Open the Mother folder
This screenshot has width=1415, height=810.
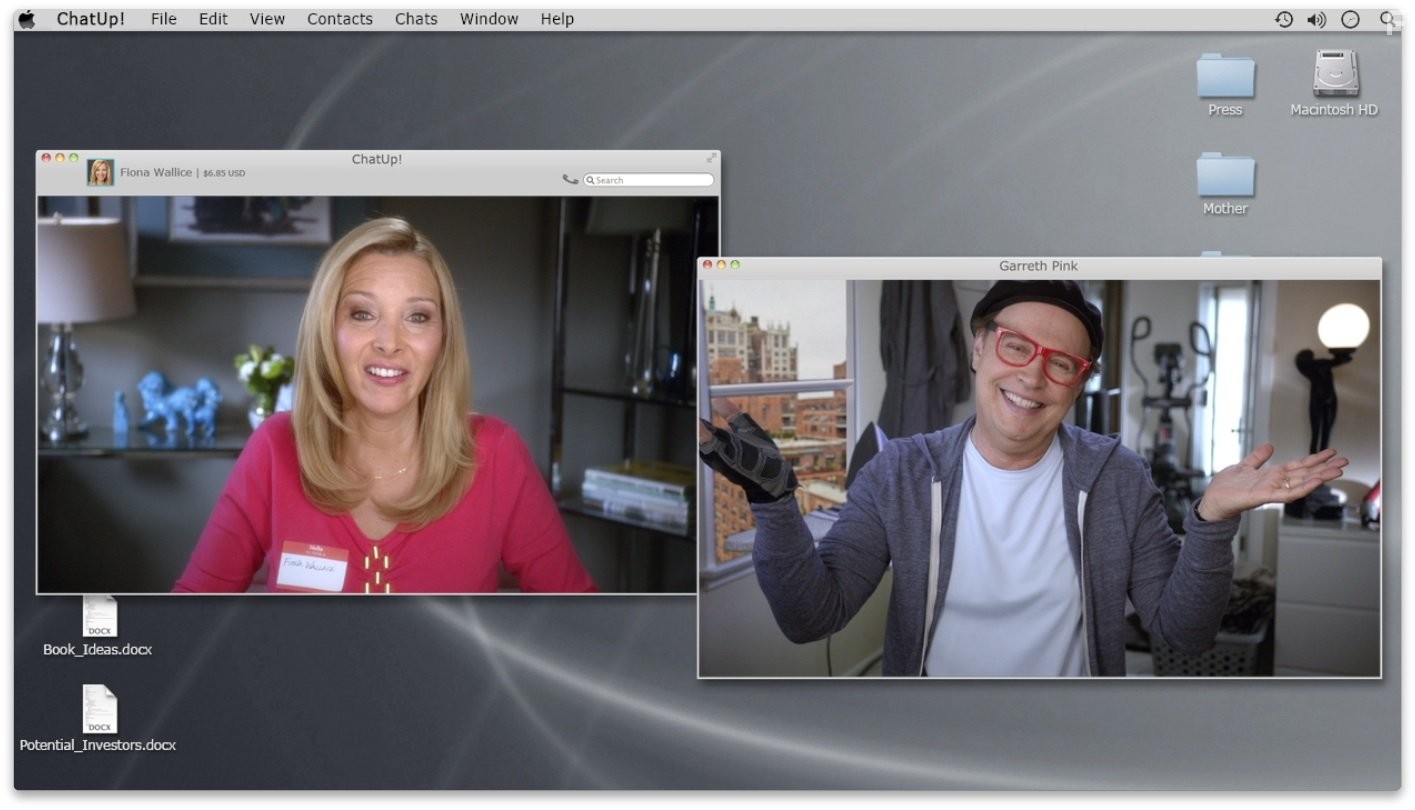pyautogui.click(x=1224, y=176)
